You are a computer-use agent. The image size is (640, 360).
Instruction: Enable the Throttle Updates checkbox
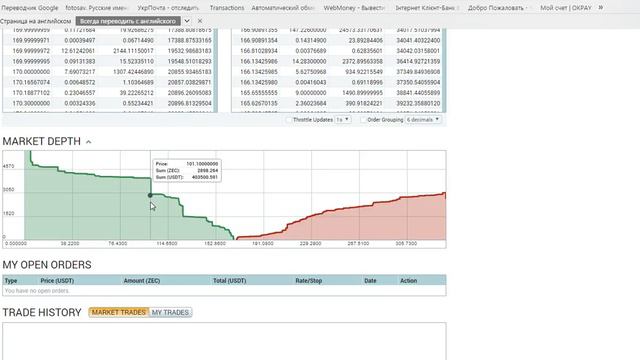coord(289,120)
